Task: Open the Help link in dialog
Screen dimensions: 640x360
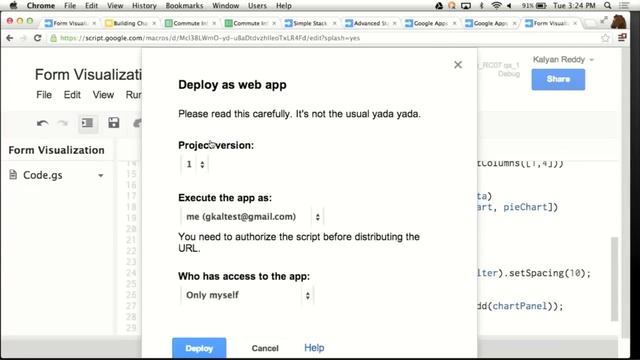Action: tap(314, 348)
